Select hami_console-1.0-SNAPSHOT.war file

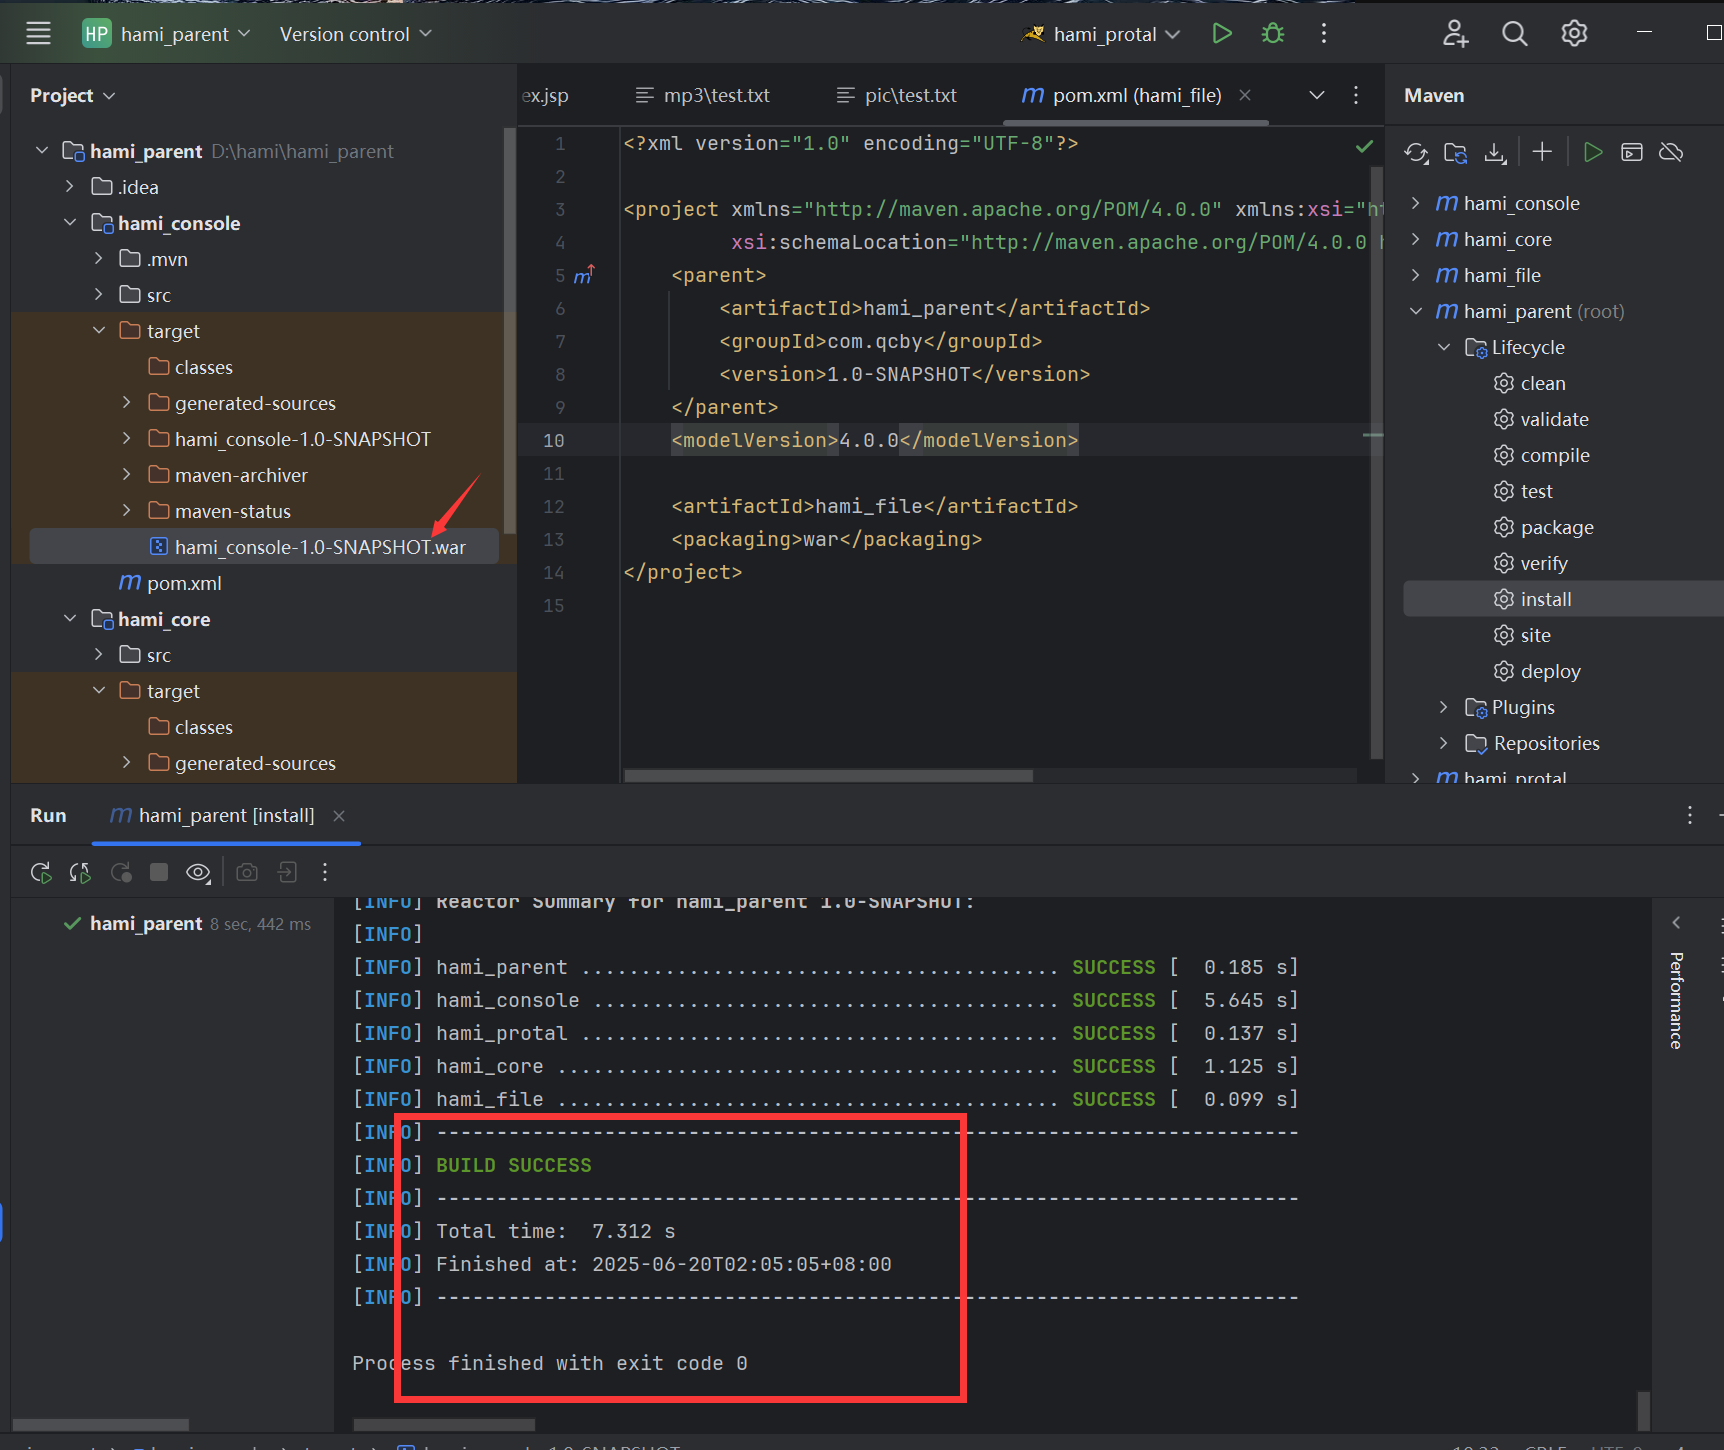point(265,547)
